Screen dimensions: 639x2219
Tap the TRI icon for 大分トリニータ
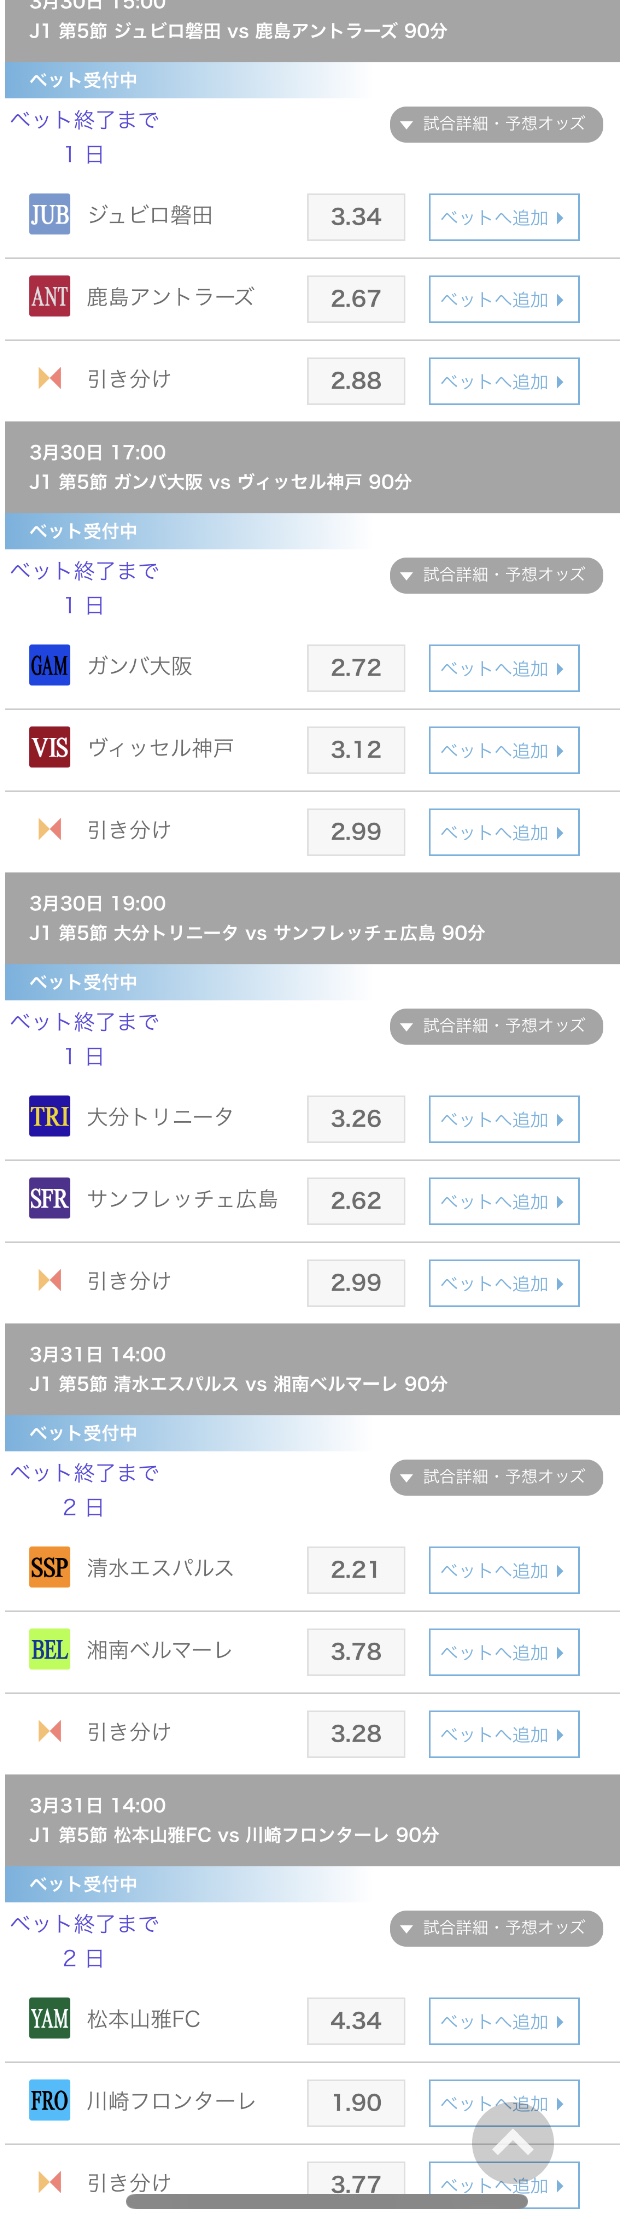(x=49, y=1116)
